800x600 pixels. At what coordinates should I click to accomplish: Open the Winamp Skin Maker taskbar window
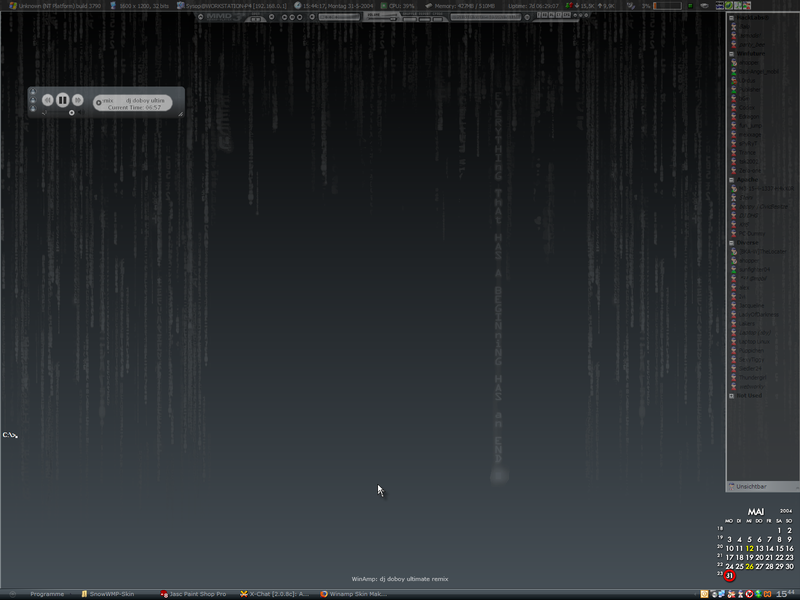[x=355, y=594]
